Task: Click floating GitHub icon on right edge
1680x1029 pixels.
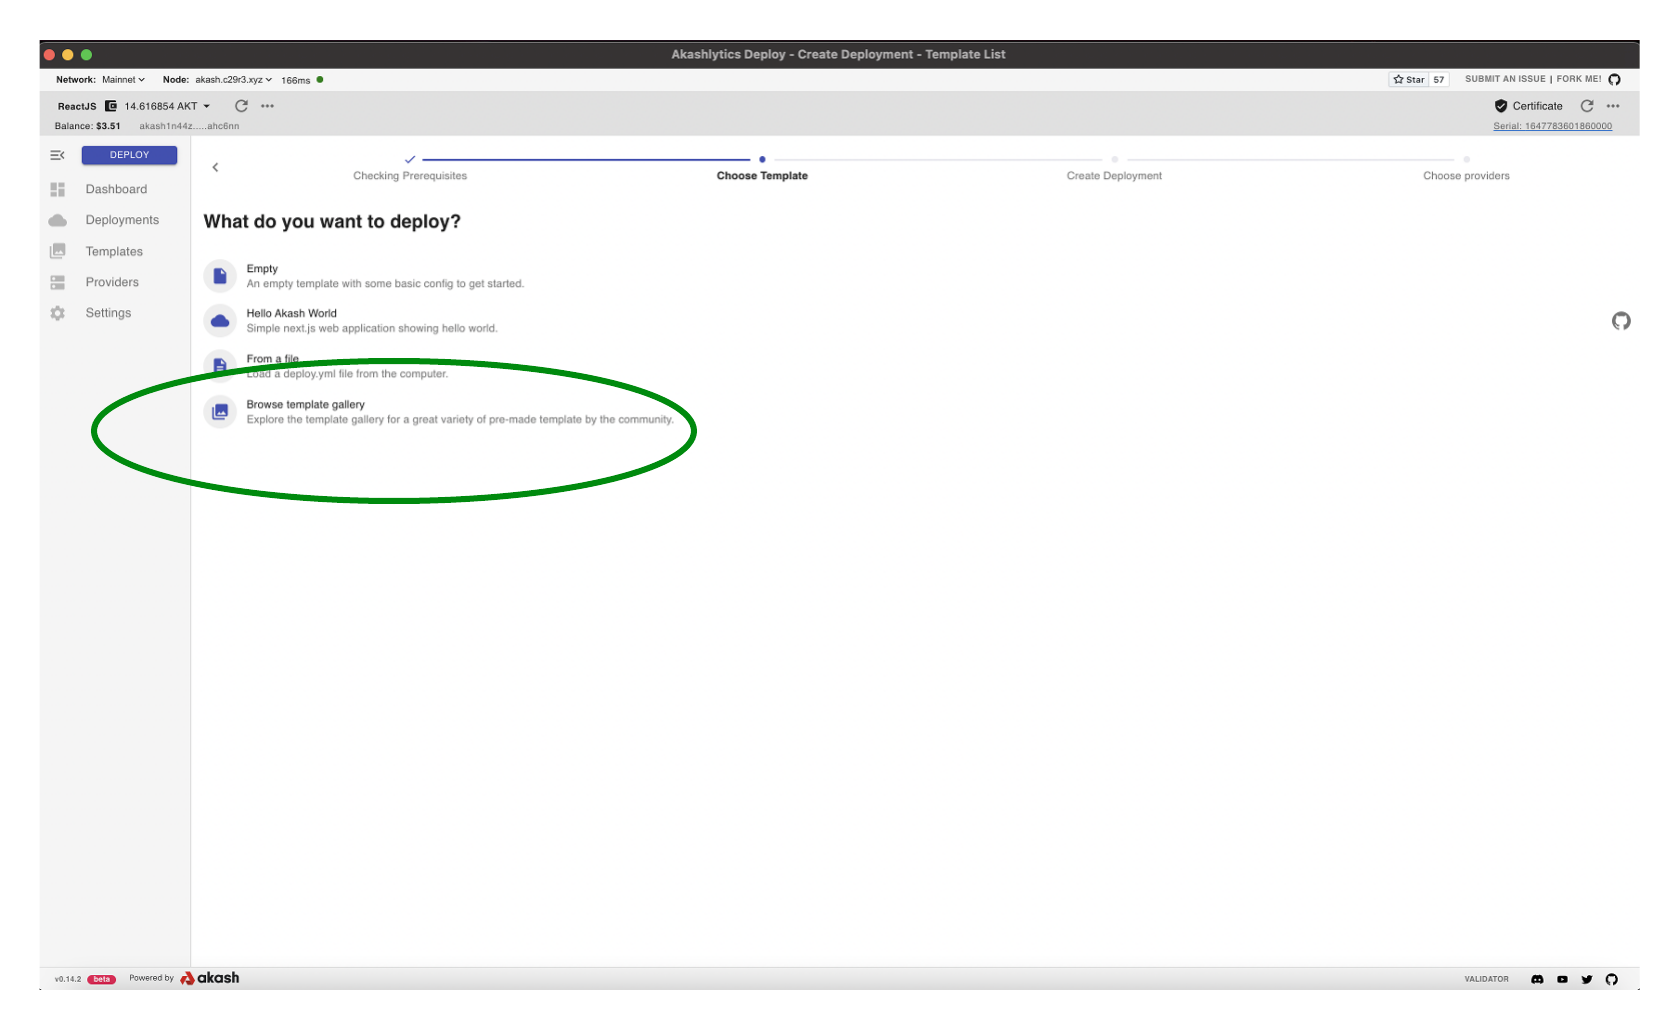Action: coord(1621,321)
